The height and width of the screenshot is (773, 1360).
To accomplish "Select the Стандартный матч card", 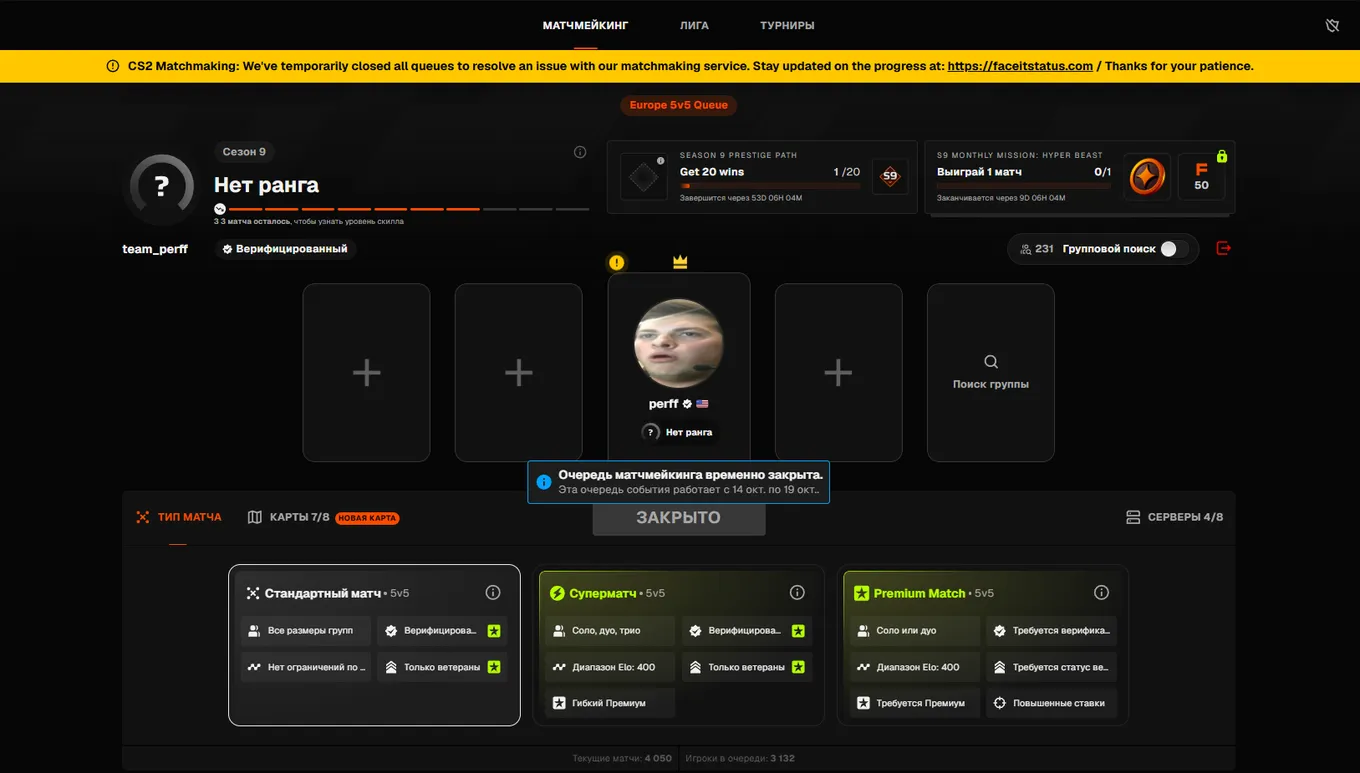I will [374, 645].
